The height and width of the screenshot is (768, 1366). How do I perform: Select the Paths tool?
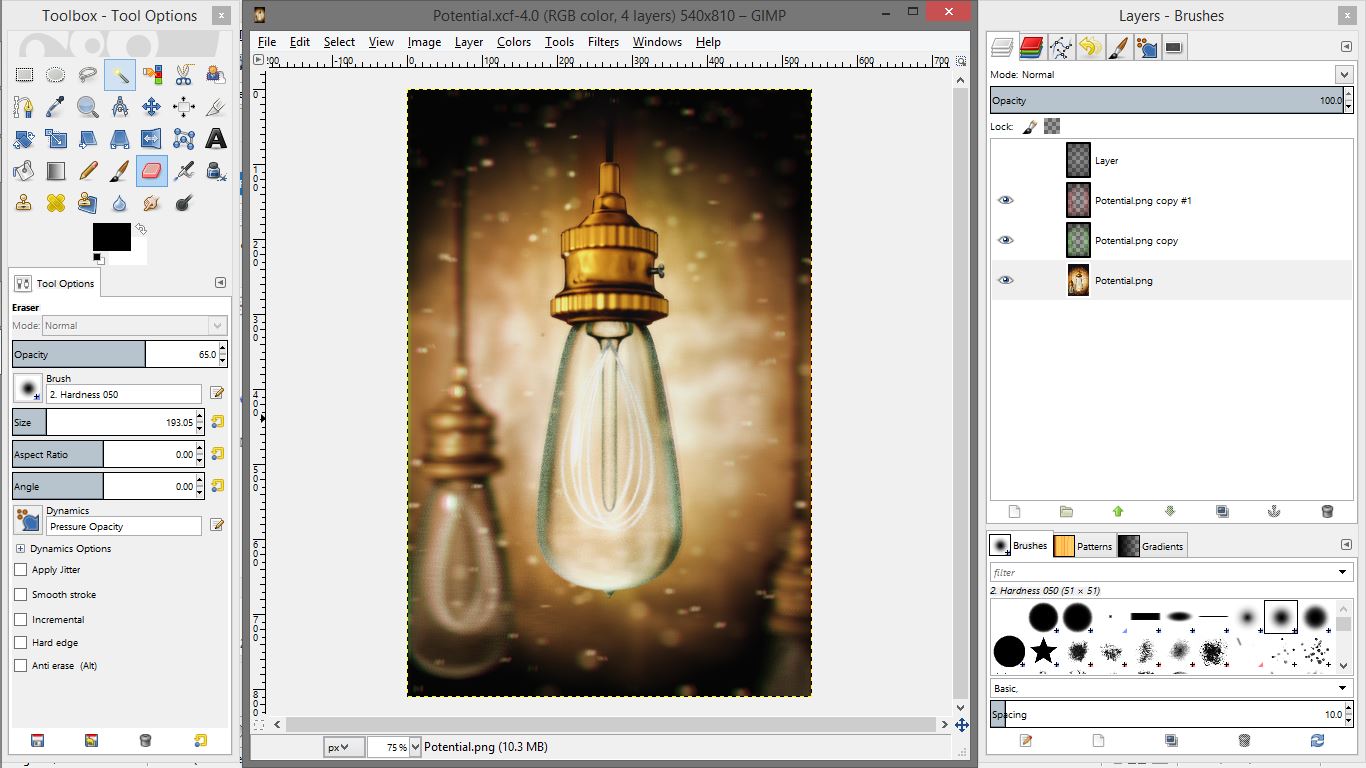coord(24,107)
